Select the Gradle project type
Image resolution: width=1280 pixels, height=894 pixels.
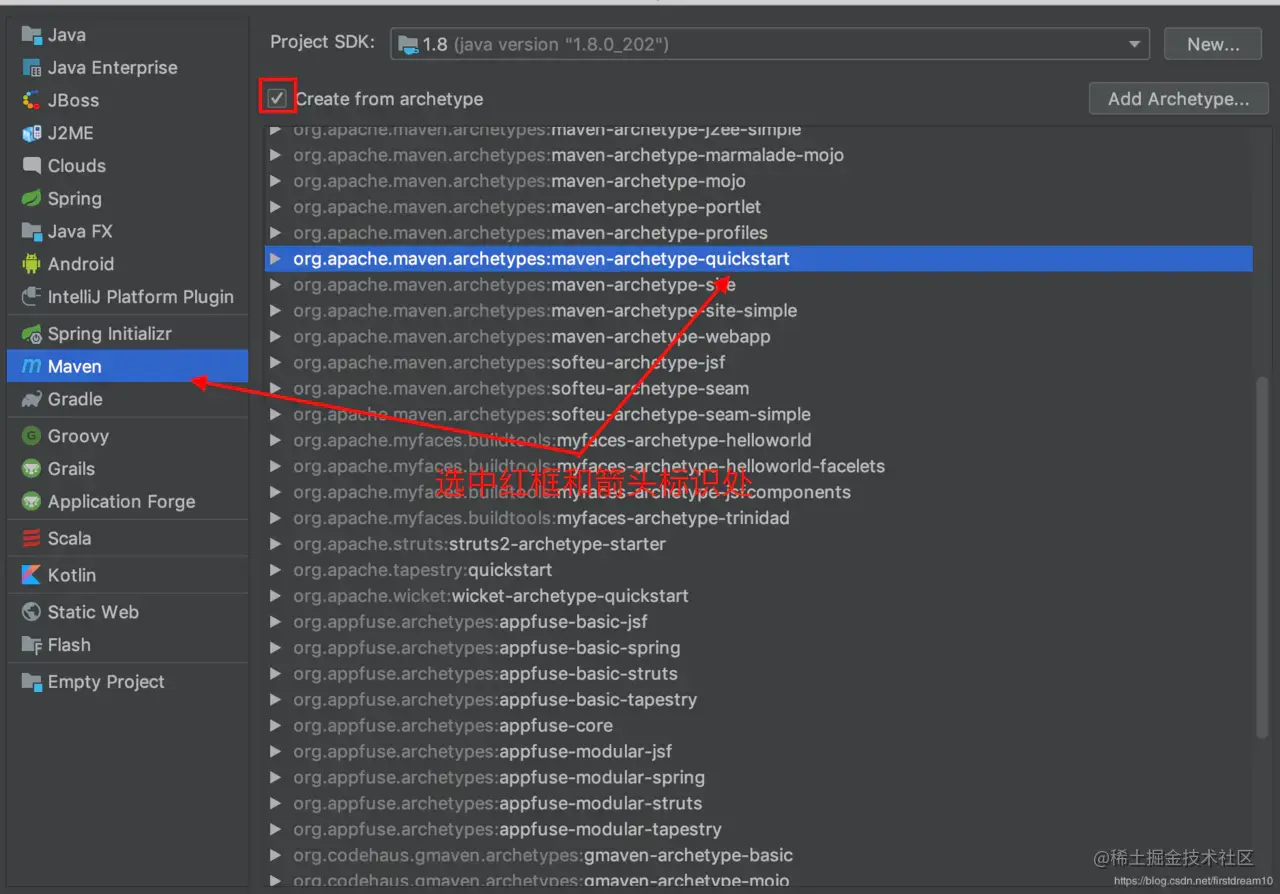(x=128, y=400)
